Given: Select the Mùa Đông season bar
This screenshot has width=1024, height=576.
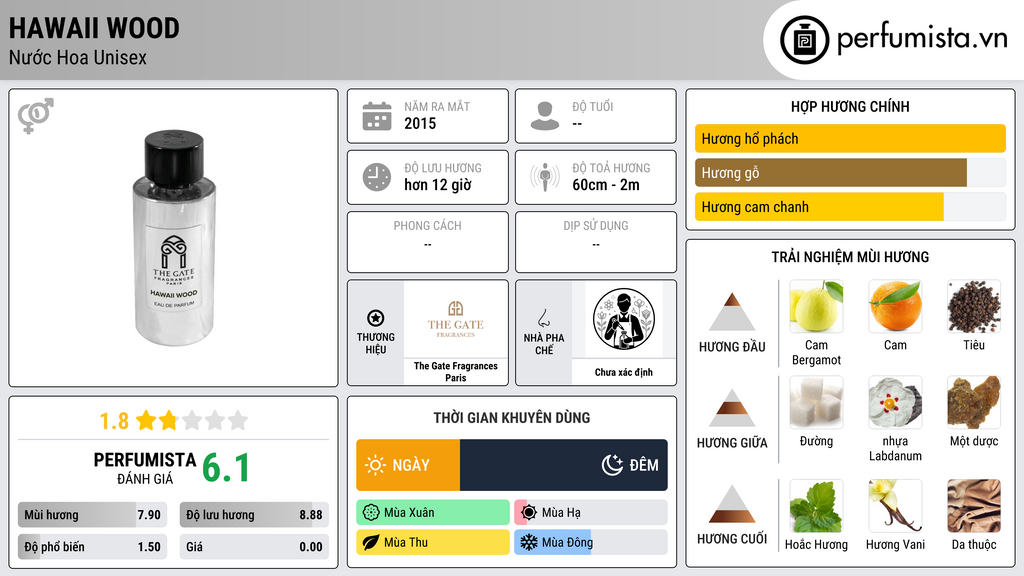Looking at the screenshot, I should tap(591, 542).
